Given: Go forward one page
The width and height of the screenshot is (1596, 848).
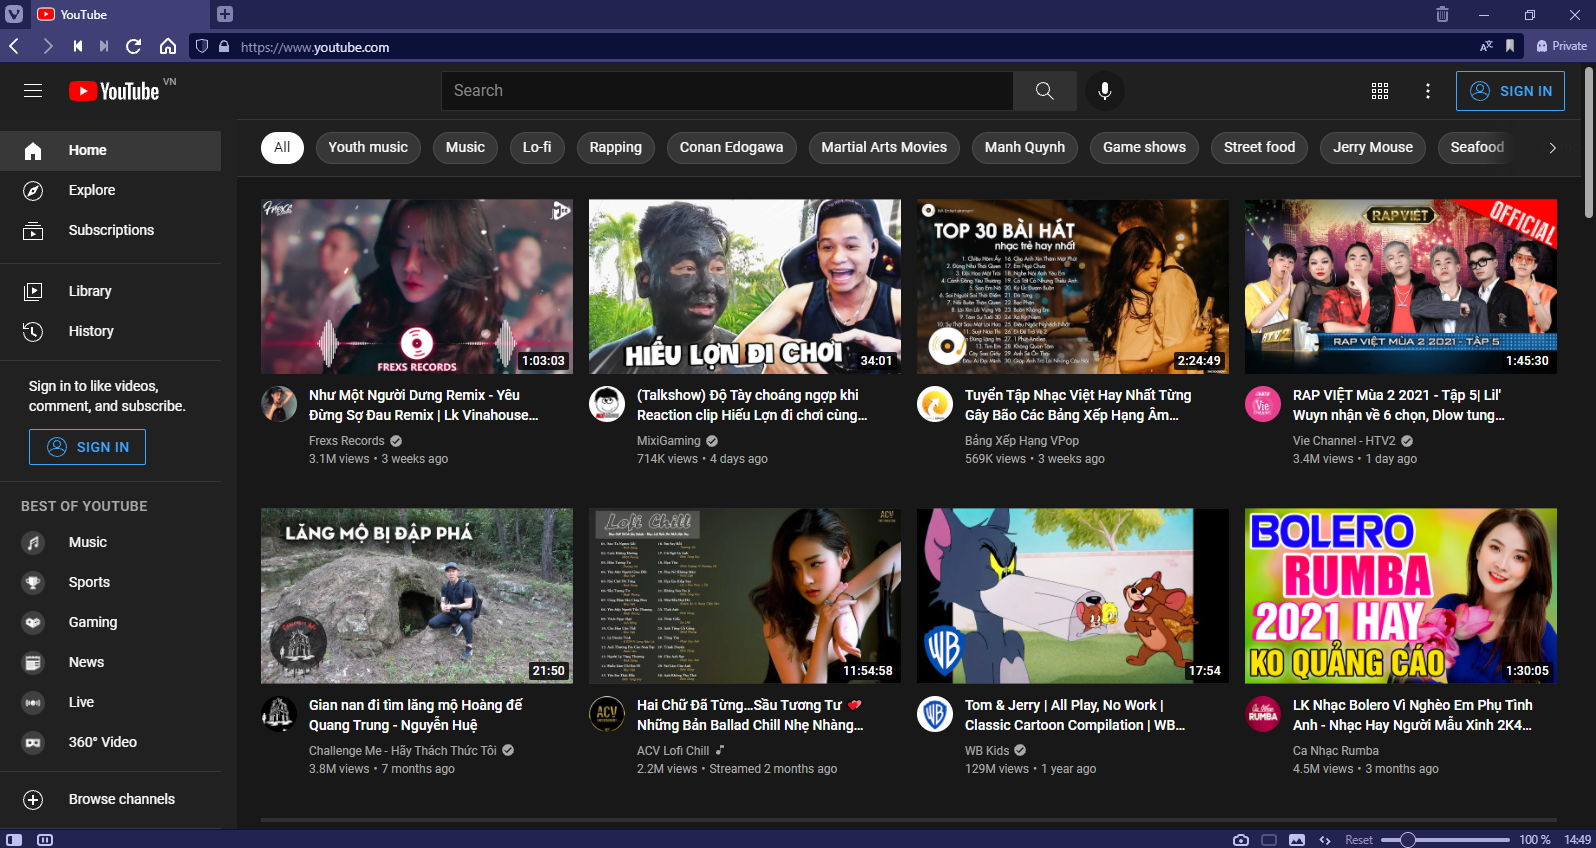Looking at the screenshot, I should point(47,46).
